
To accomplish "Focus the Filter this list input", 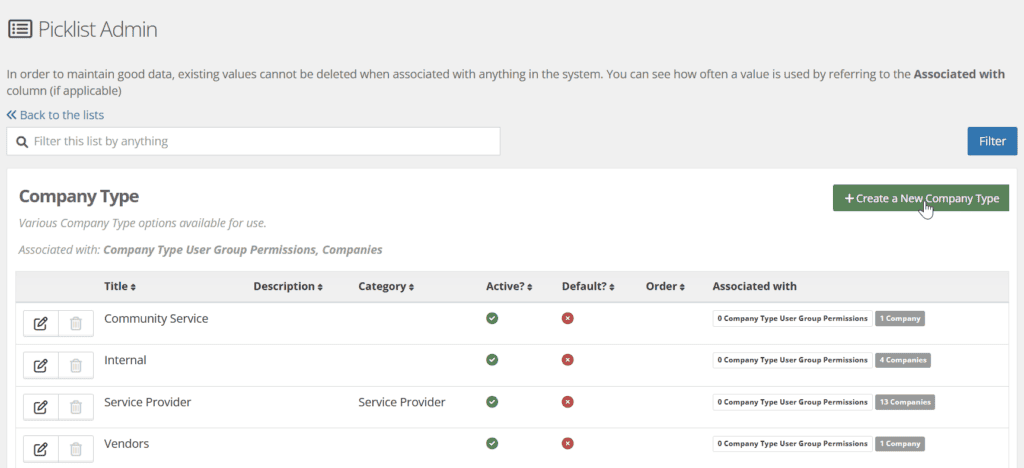I will 253,141.
